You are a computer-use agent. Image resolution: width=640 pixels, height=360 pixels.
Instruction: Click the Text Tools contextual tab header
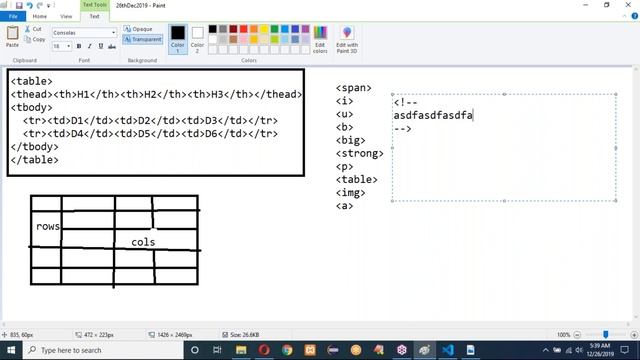coord(94,5)
